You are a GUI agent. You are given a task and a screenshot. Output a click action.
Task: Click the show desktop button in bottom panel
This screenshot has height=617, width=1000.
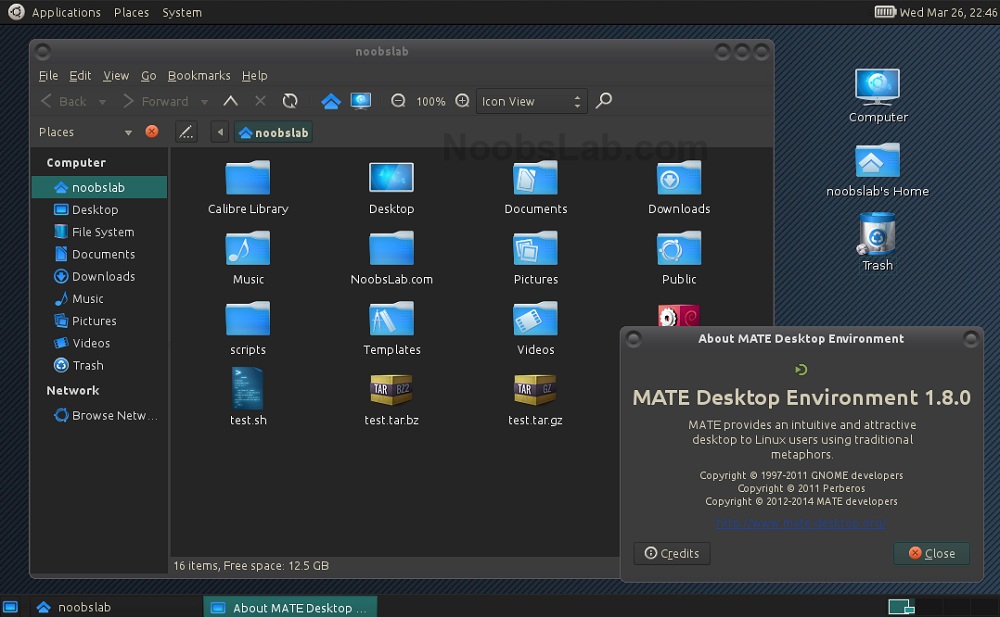click(10, 607)
